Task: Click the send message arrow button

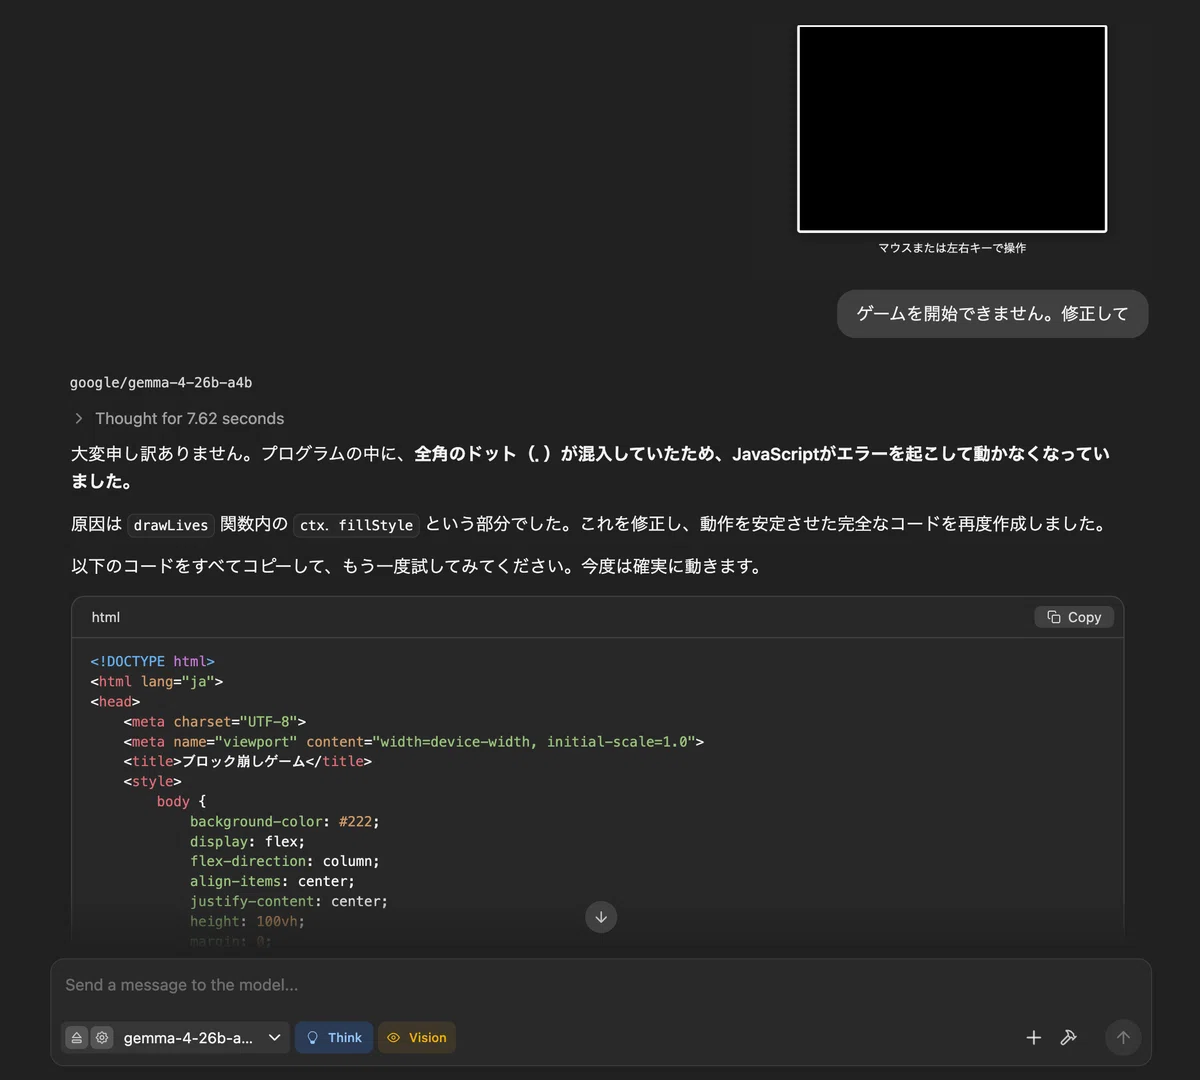Action: 1123,1038
